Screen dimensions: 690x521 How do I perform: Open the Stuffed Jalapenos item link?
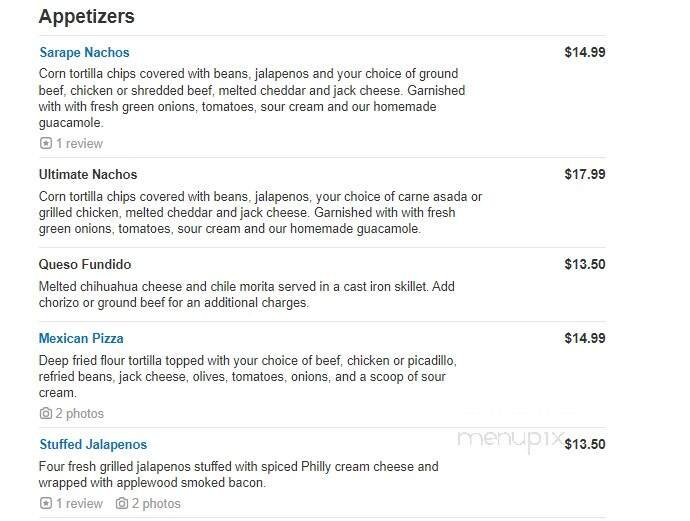click(93, 445)
